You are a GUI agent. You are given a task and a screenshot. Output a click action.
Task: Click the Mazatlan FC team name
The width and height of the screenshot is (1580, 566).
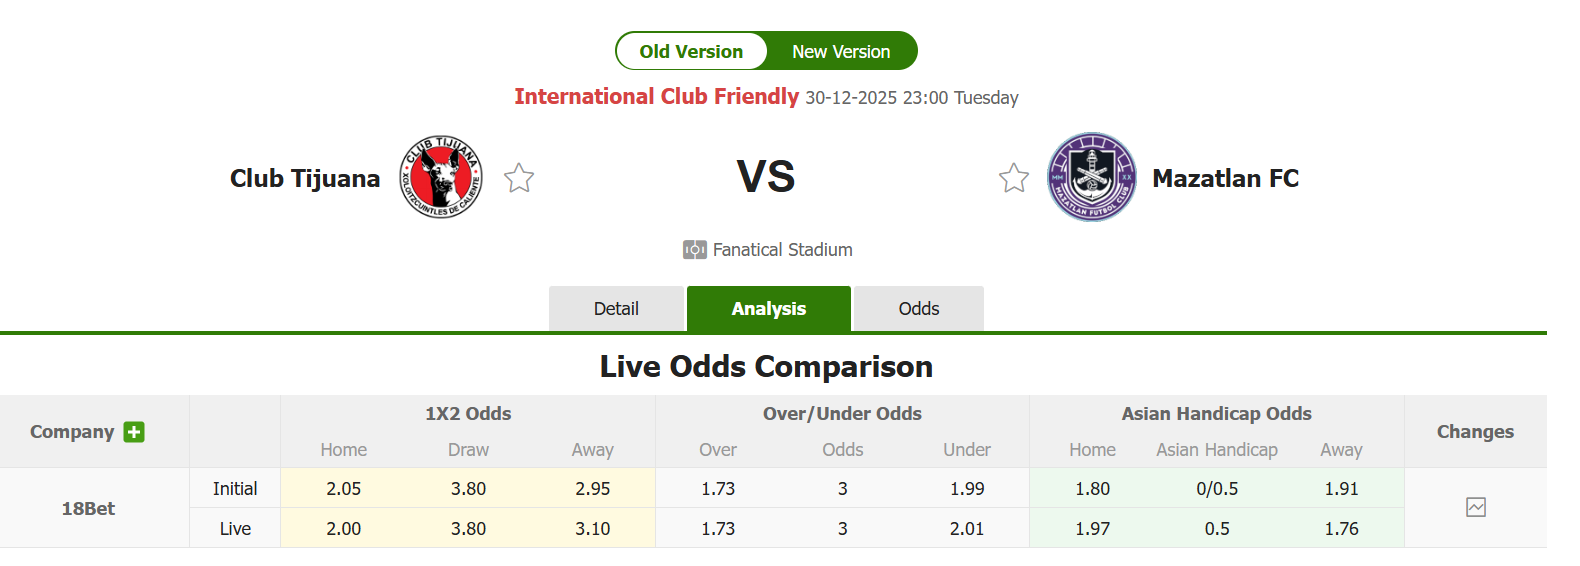pos(1225,178)
